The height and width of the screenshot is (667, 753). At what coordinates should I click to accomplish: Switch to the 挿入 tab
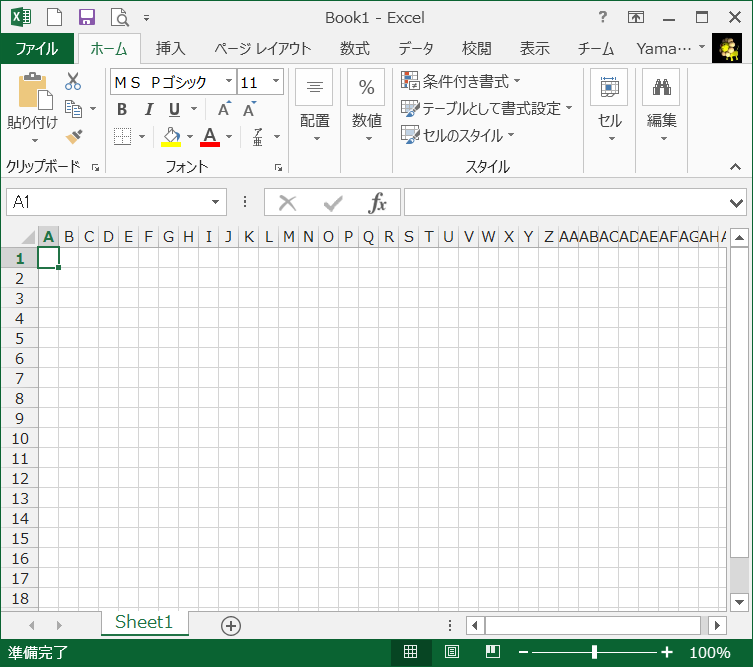tap(170, 49)
